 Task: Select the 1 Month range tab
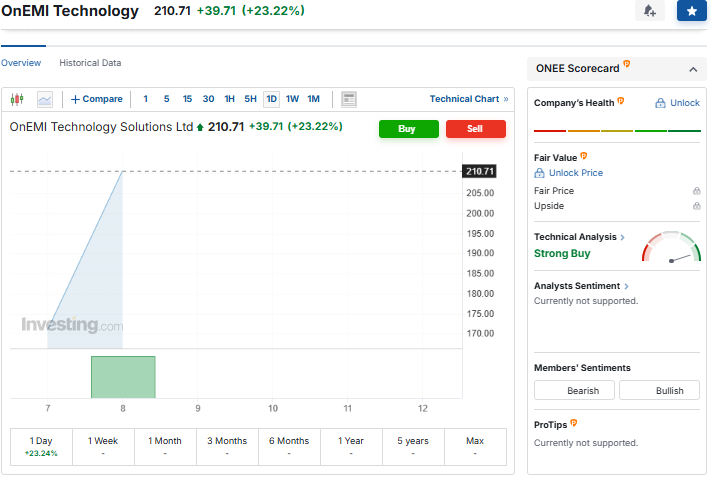165,447
